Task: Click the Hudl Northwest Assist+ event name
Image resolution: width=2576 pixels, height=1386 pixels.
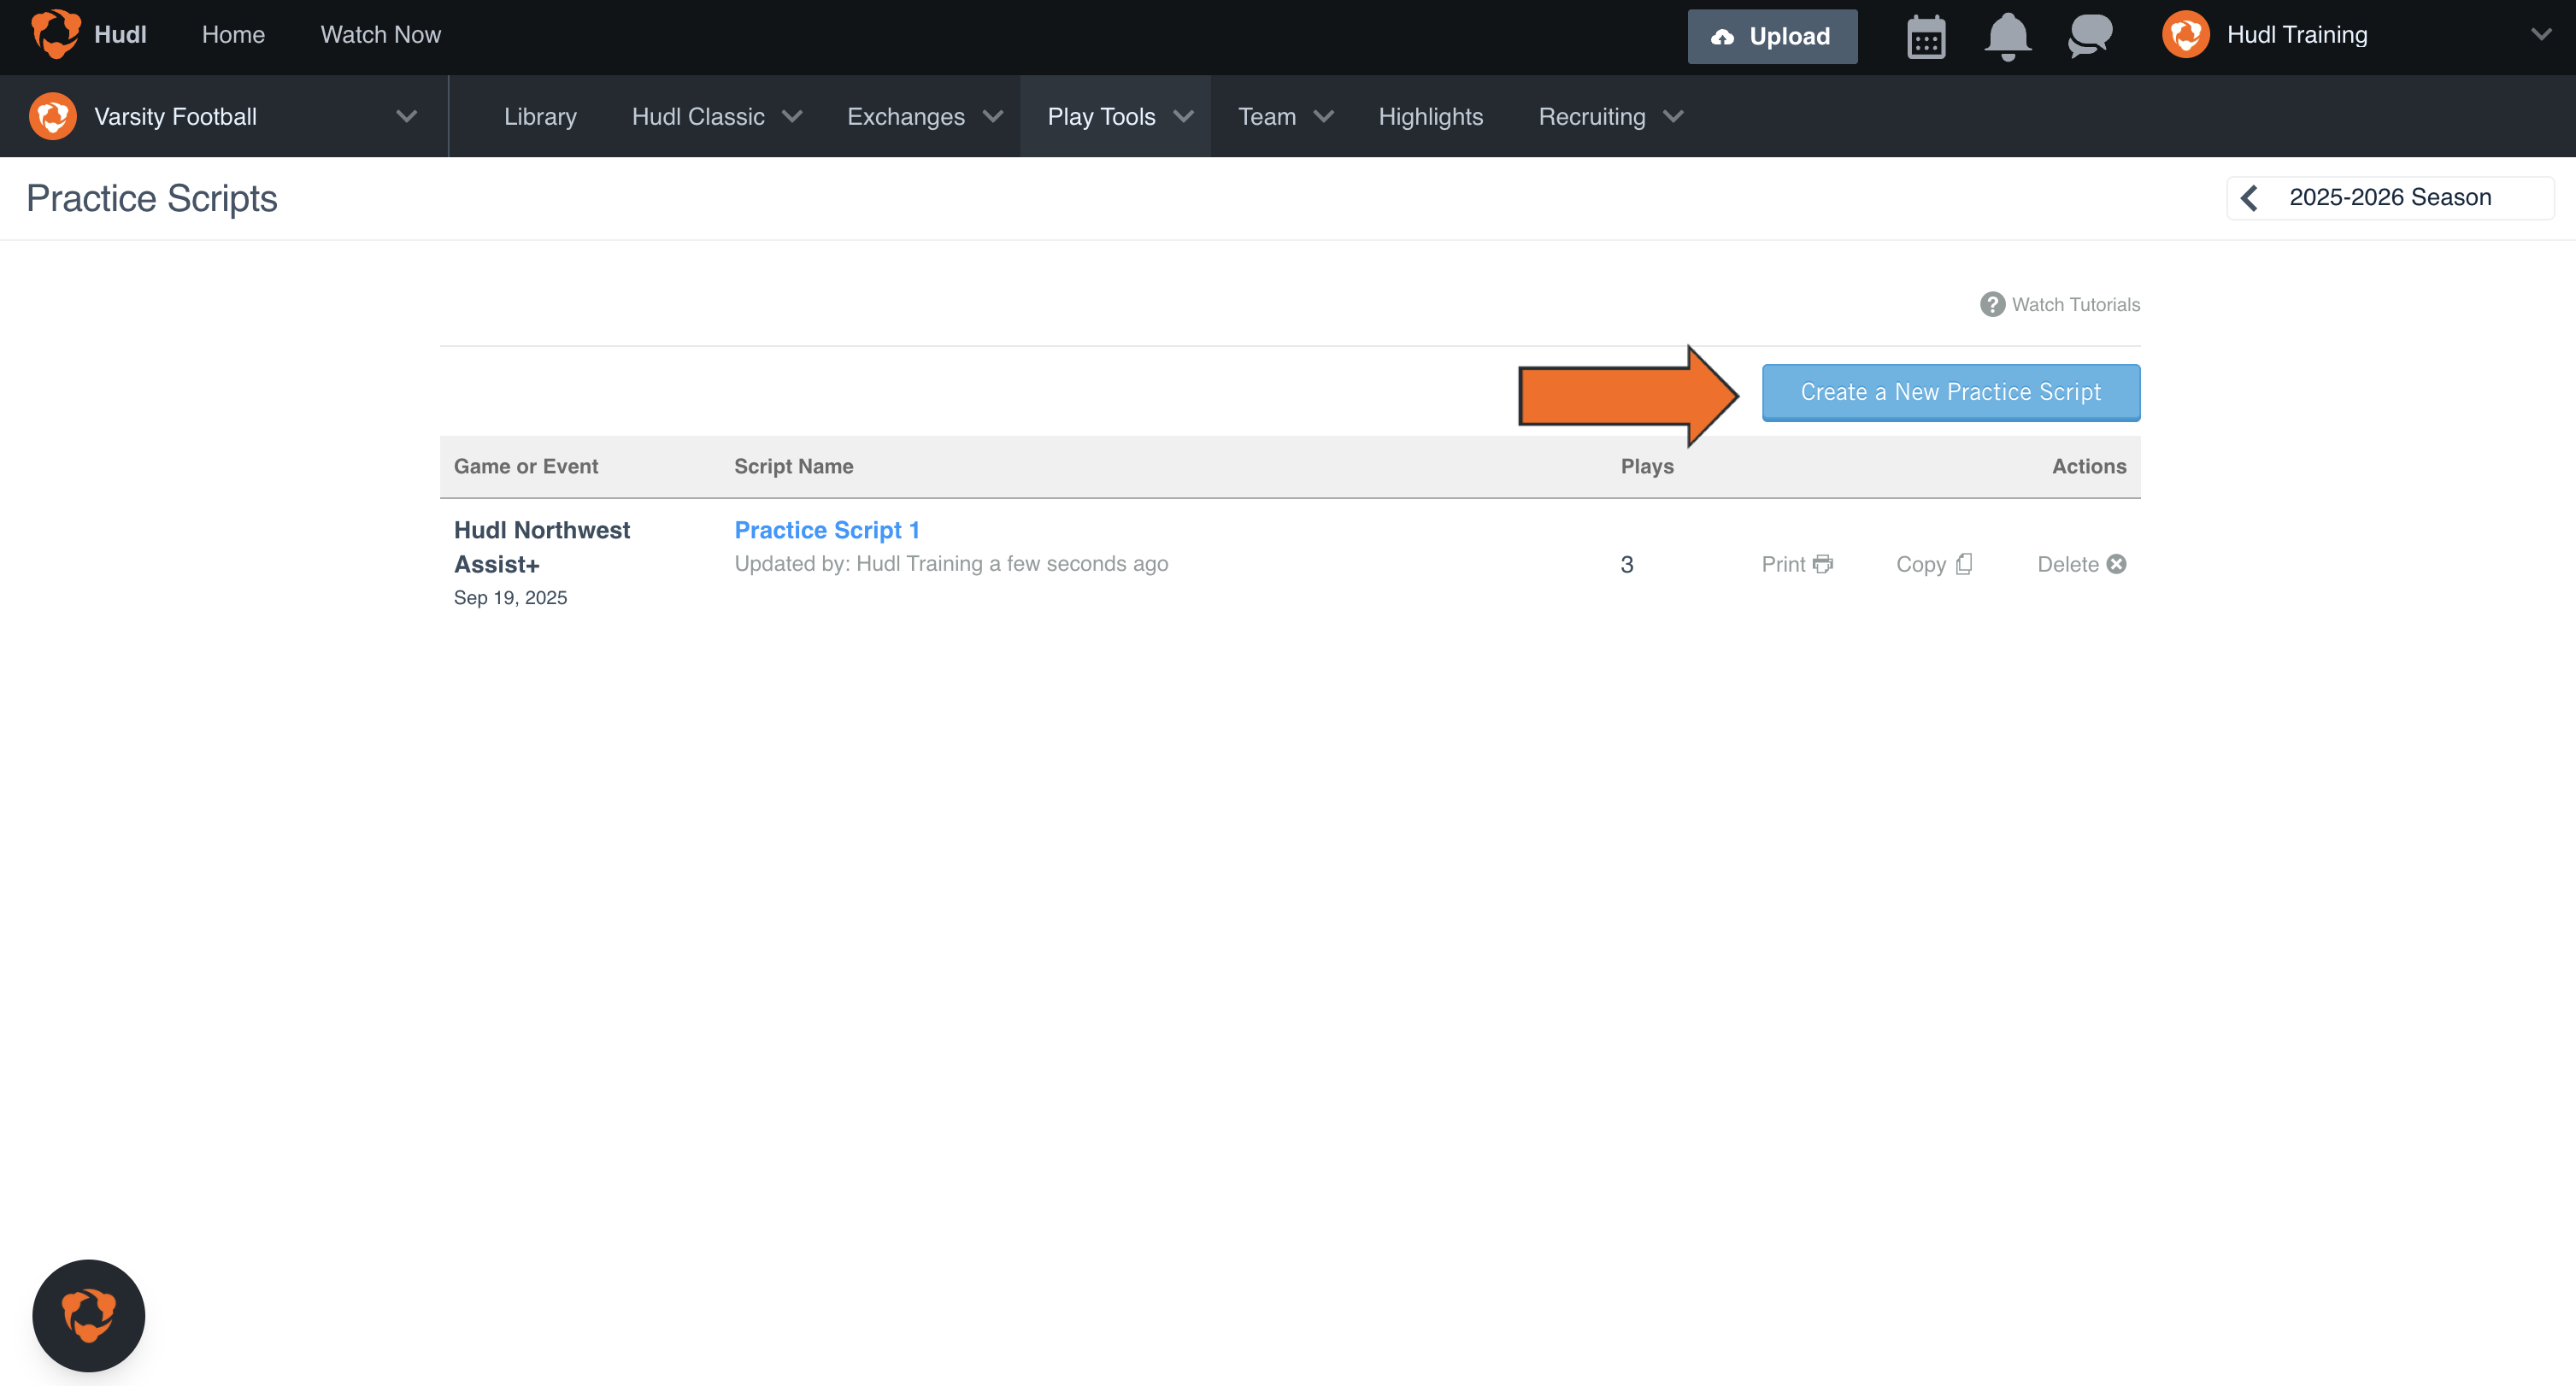Action: pyautogui.click(x=542, y=547)
